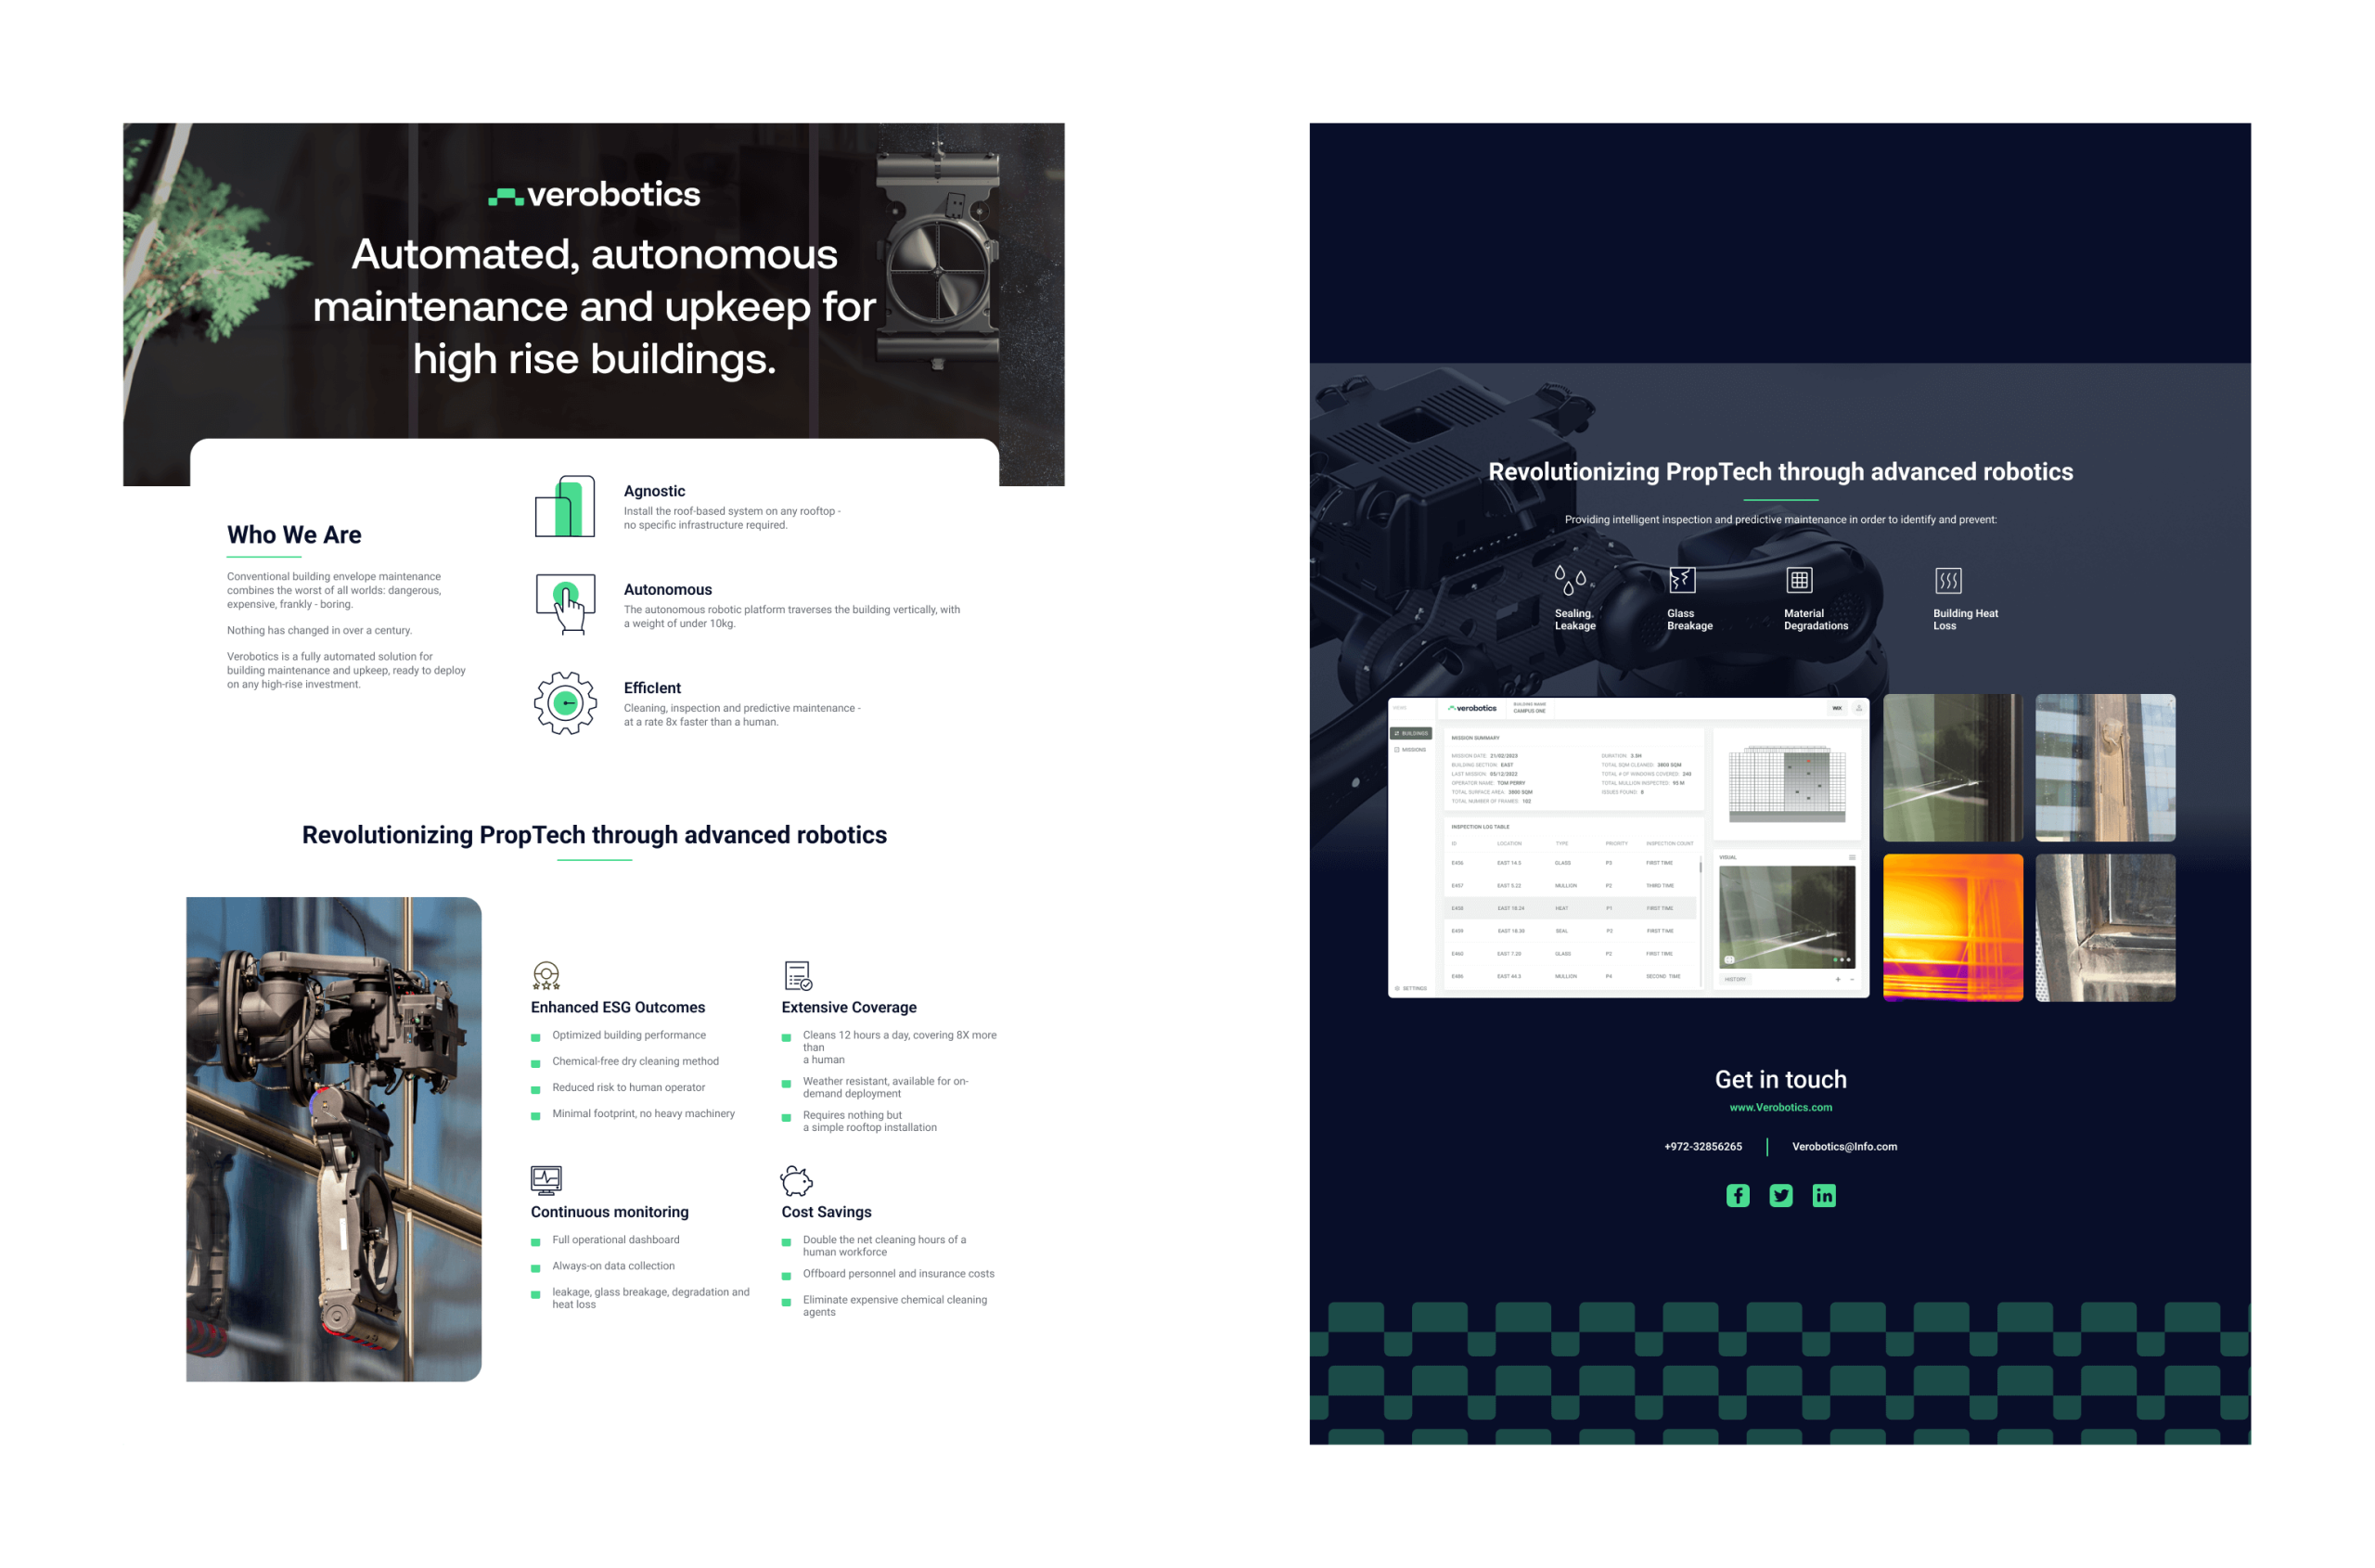Click the Cost Savings piggy bank icon
This screenshot has width=2375, height=1568.
(796, 1181)
